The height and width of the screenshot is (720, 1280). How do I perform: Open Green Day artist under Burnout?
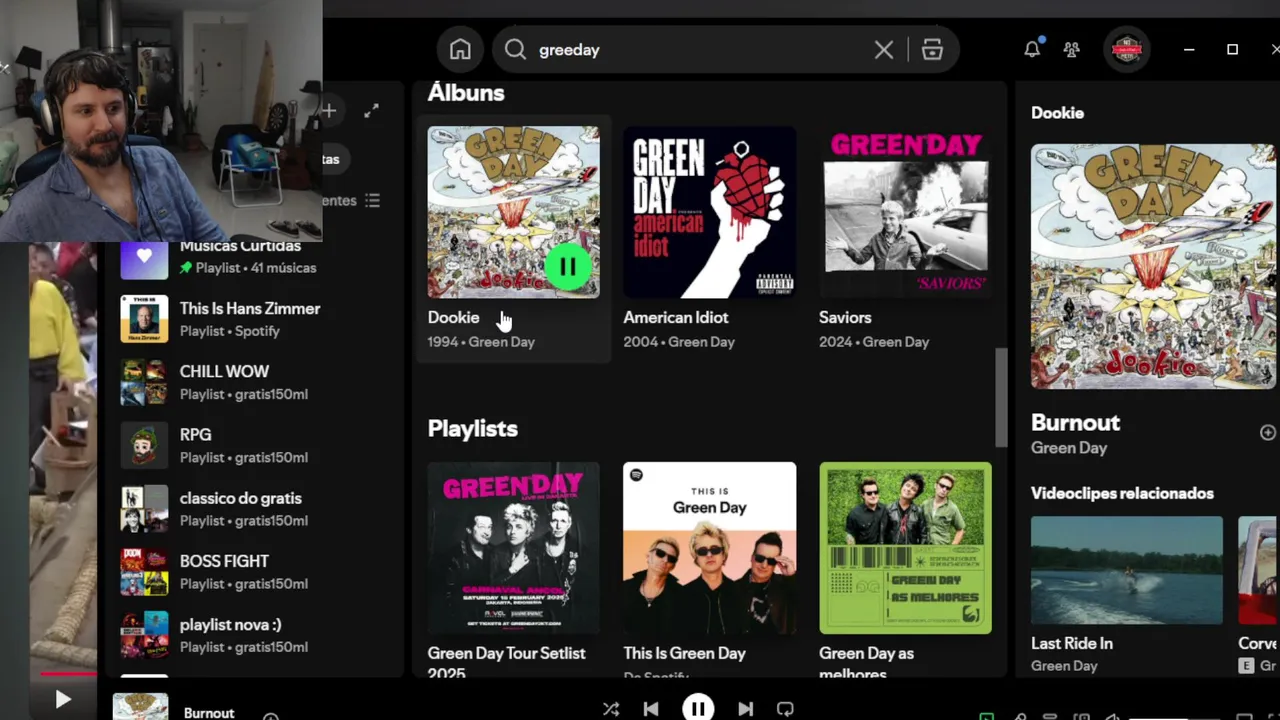pos(1069,448)
